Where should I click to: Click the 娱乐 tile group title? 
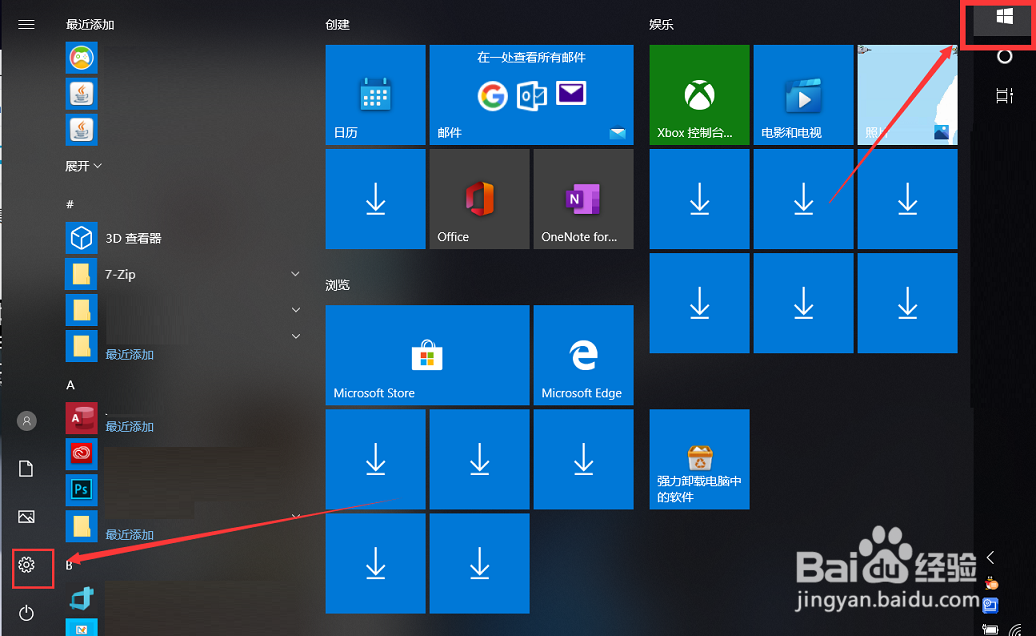click(x=661, y=25)
